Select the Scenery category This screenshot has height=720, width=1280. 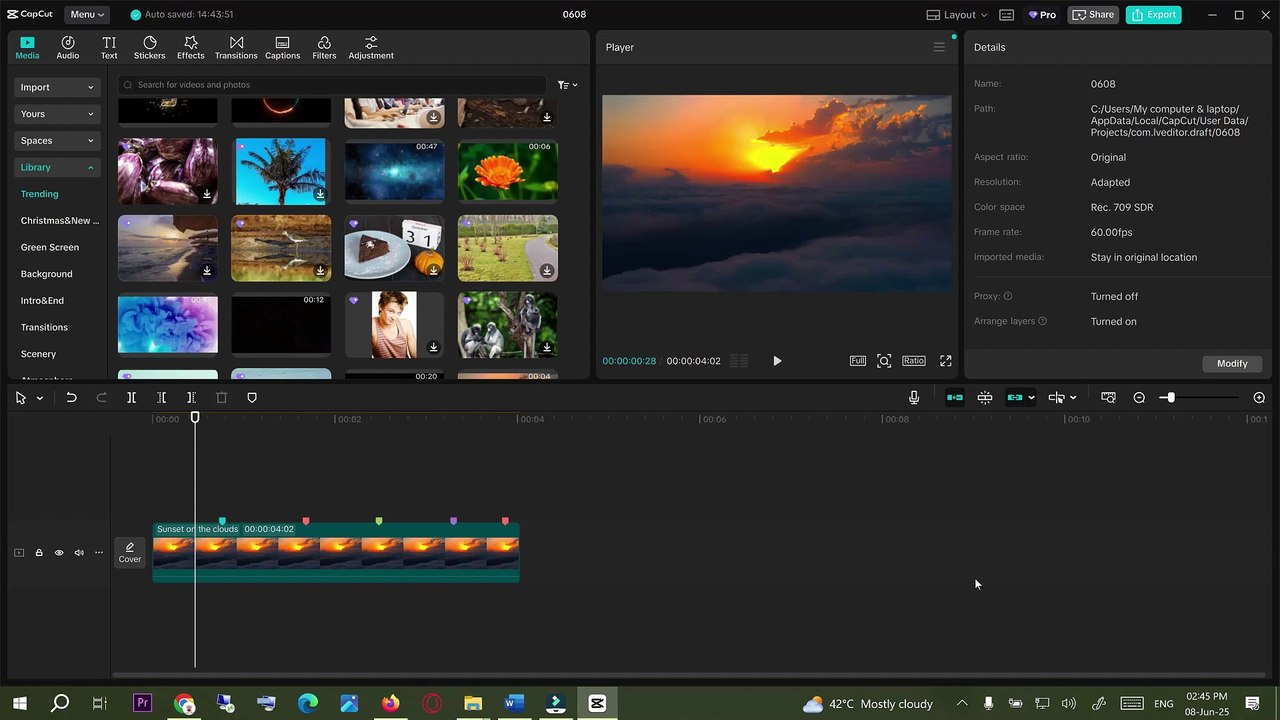[x=38, y=354]
